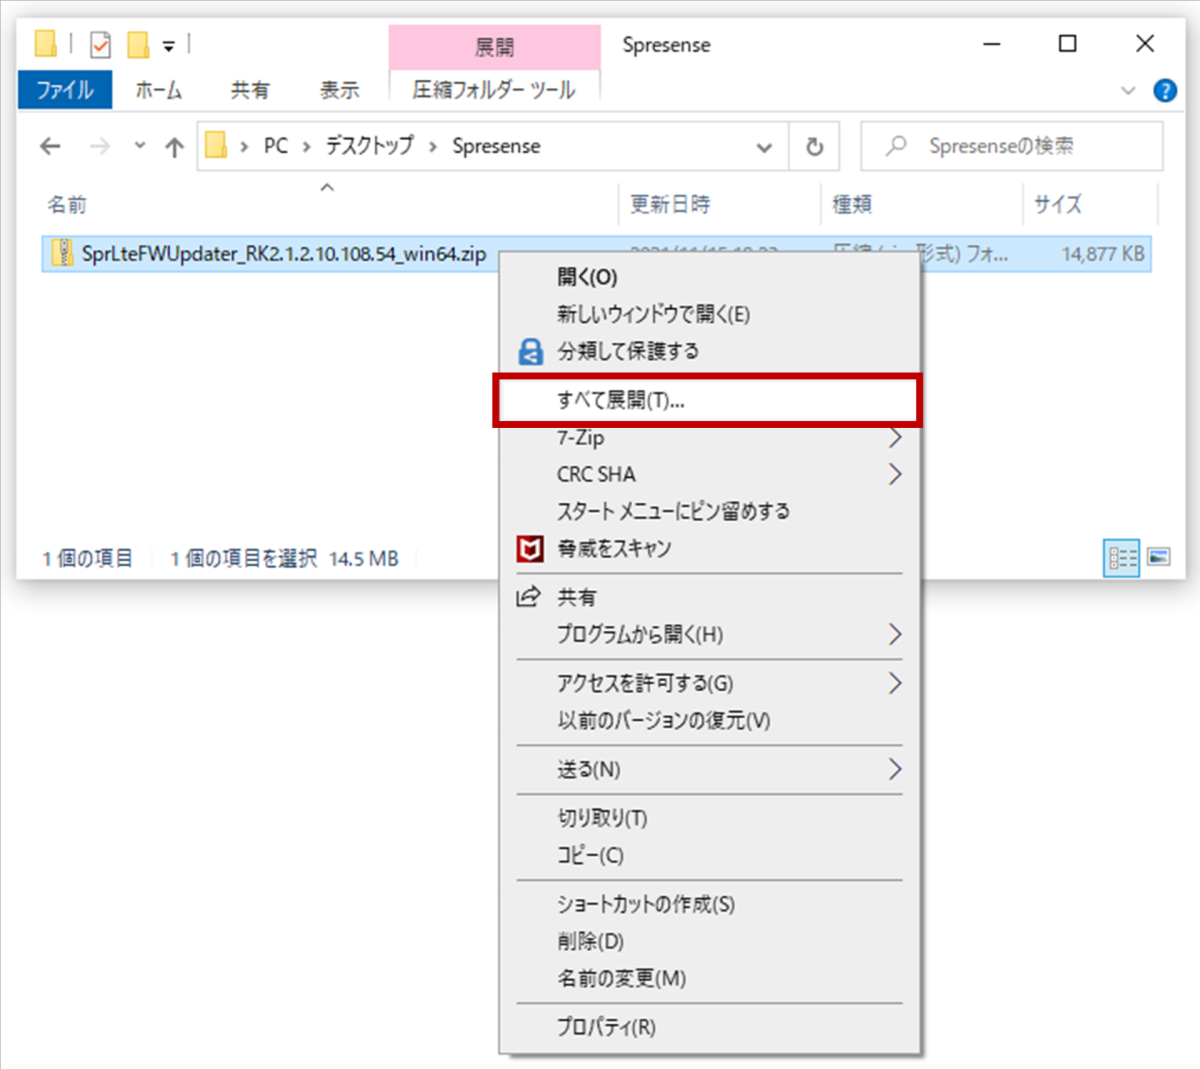Select the SprLteFWUpdater zip file
Viewport: 1200px width, 1069px height.
click(x=283, y=254)
